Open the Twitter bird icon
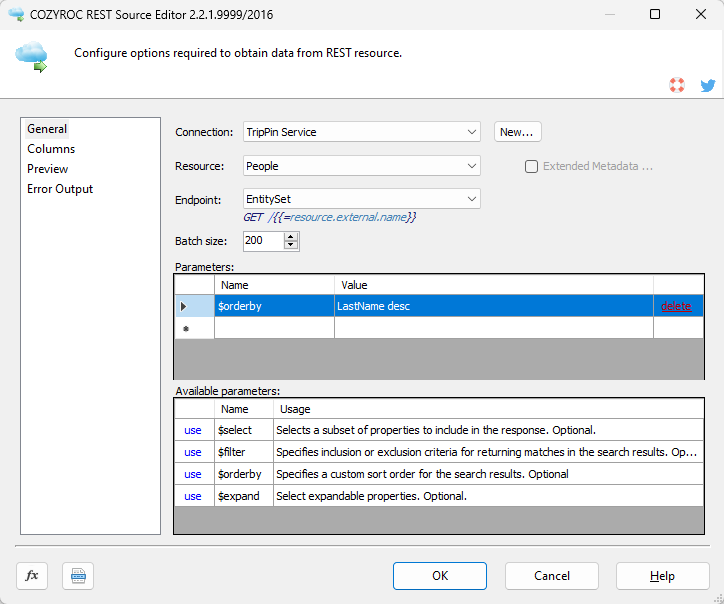This screenshot has height=604, width=724. click(707, 85)
